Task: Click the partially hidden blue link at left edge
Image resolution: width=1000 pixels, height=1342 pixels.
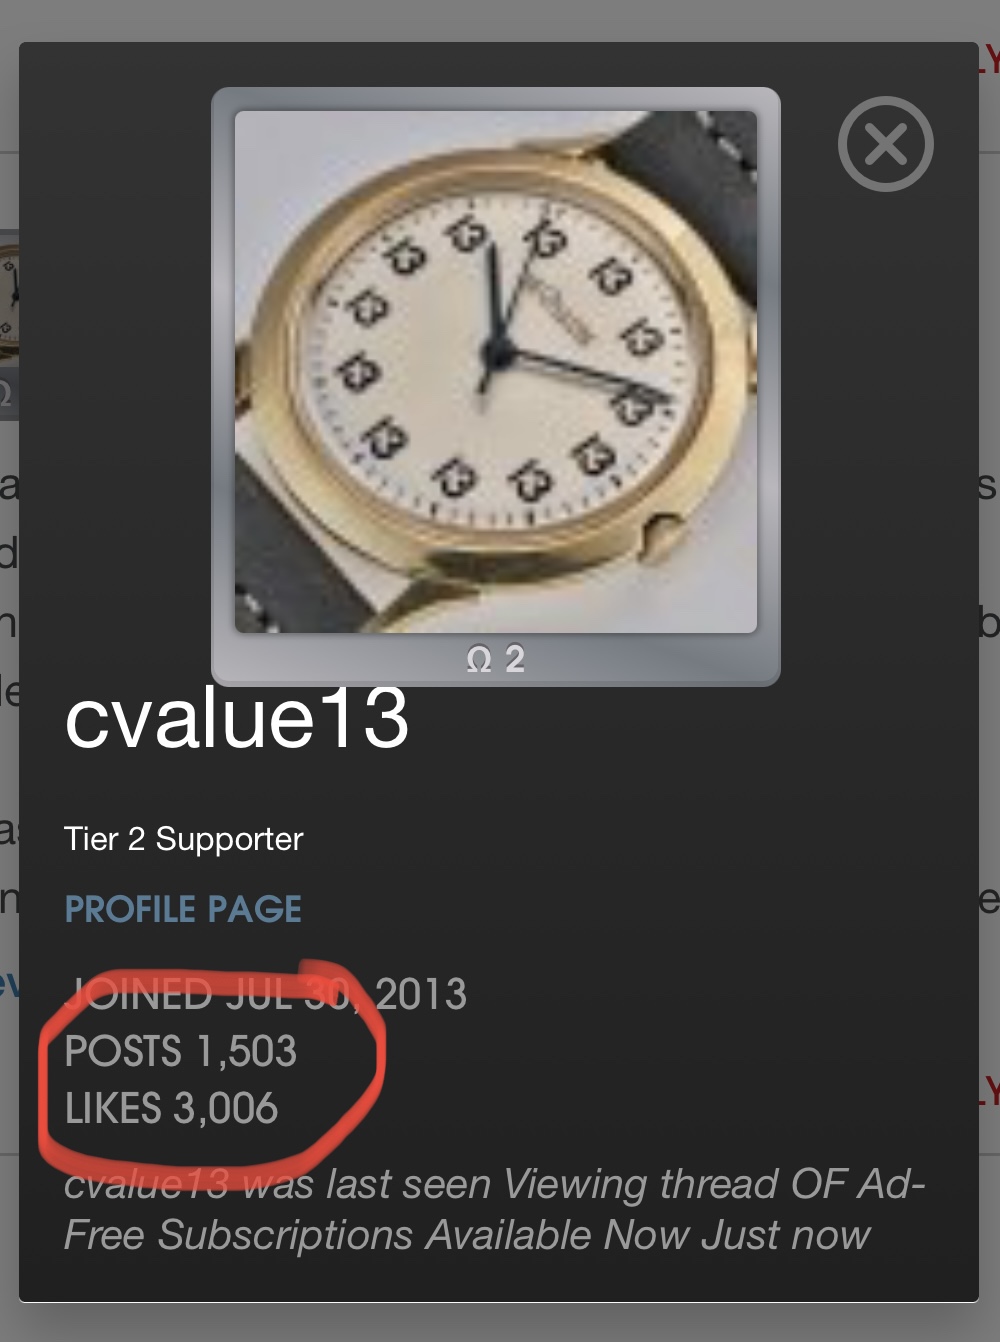Action: [x=9, y=983]
